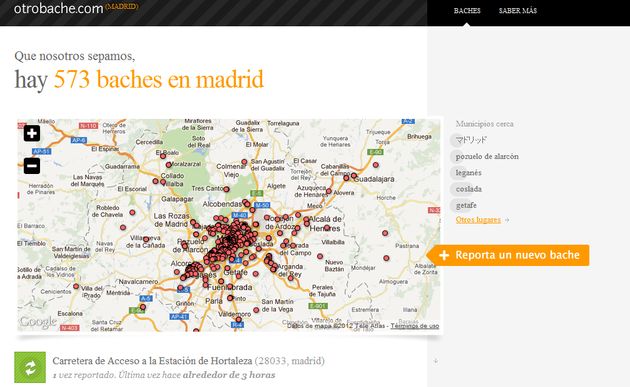Open the SABER MÁS tab
Screen dimensions: 630x387
[x=518, y=11]
